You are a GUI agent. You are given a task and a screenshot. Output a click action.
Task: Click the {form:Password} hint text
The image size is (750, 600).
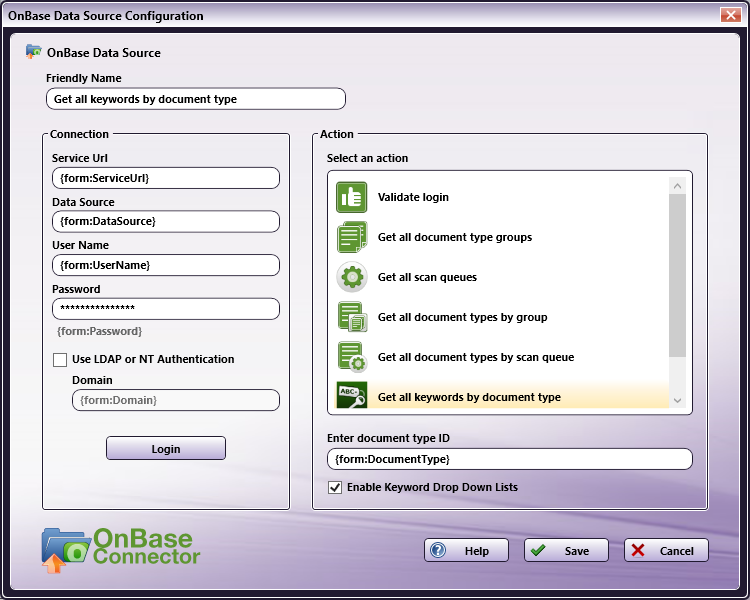tap(99, 331)
